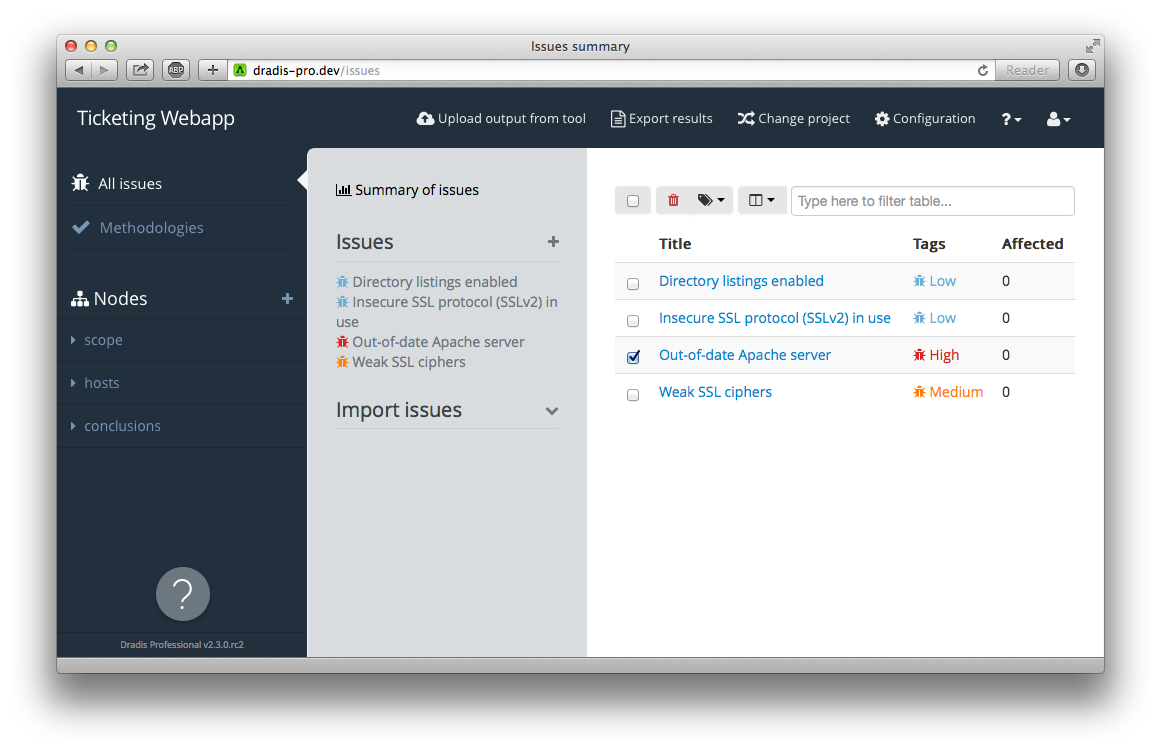Click the ABP Adblock extension icon

[x=175, y=70]
